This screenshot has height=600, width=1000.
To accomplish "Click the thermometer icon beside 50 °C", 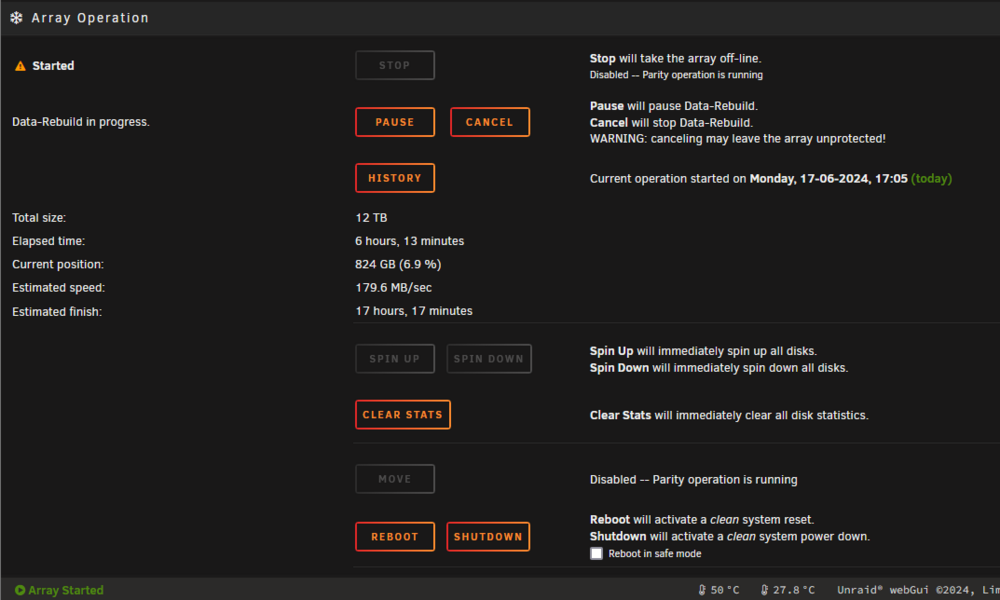I will coord(702,590).
